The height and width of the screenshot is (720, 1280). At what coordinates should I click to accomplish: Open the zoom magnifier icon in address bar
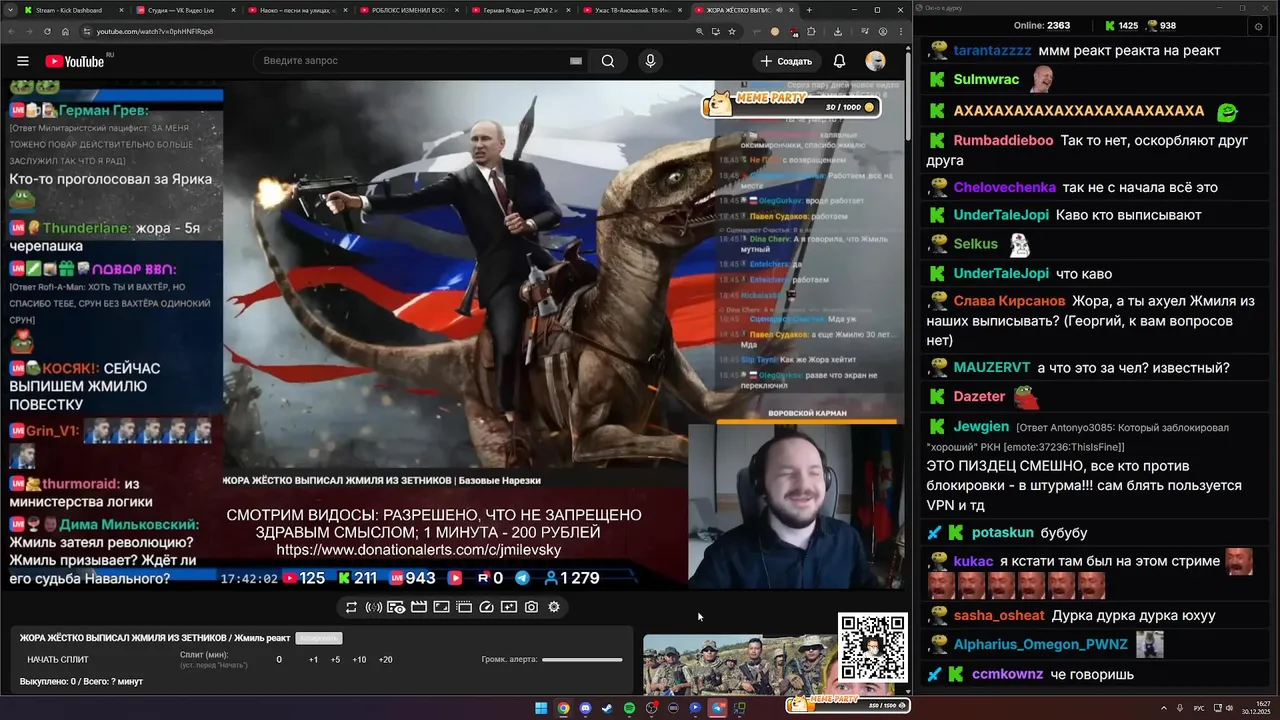point(699,31)
